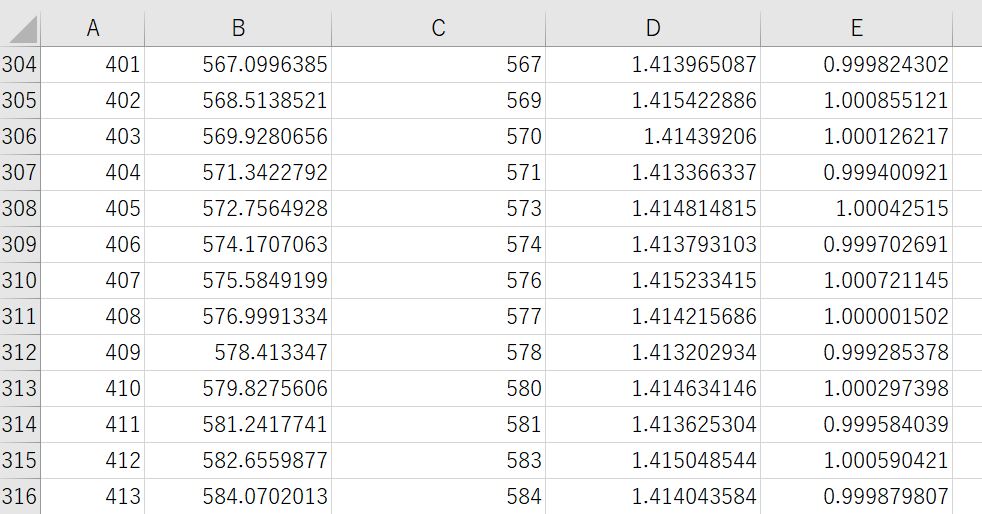Screen dimensions: 982x514
Task: Click cell containing 571.3422792
Action: (x=238, y=173)
